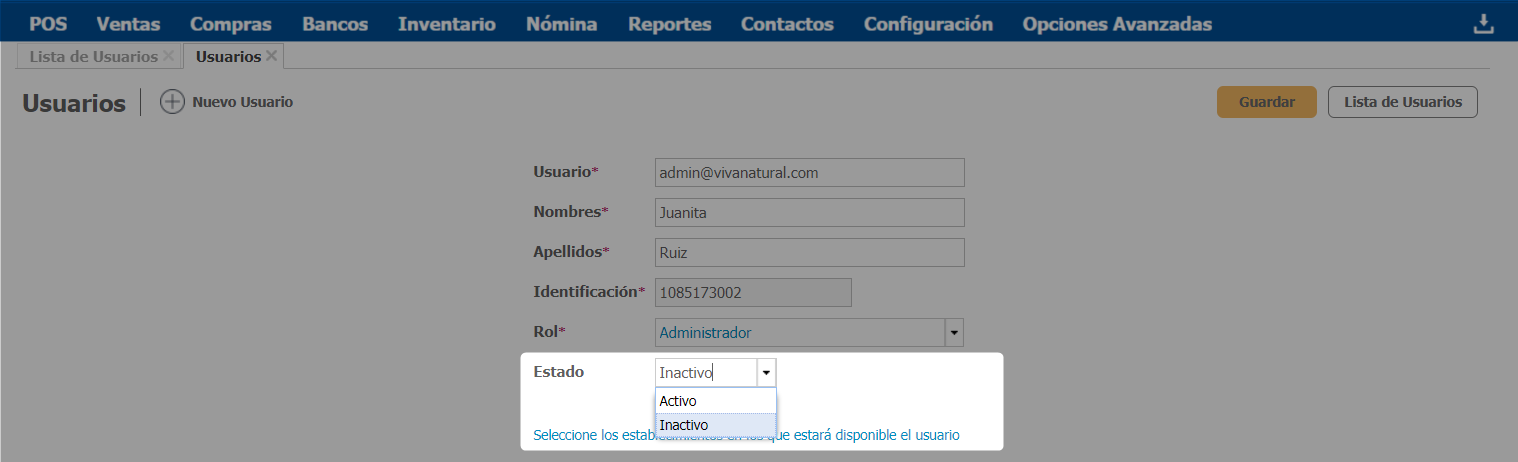The image size is (1518, 462).
Task: Click the Nombres field containing Juanita
Action: (x=808, y=213)
